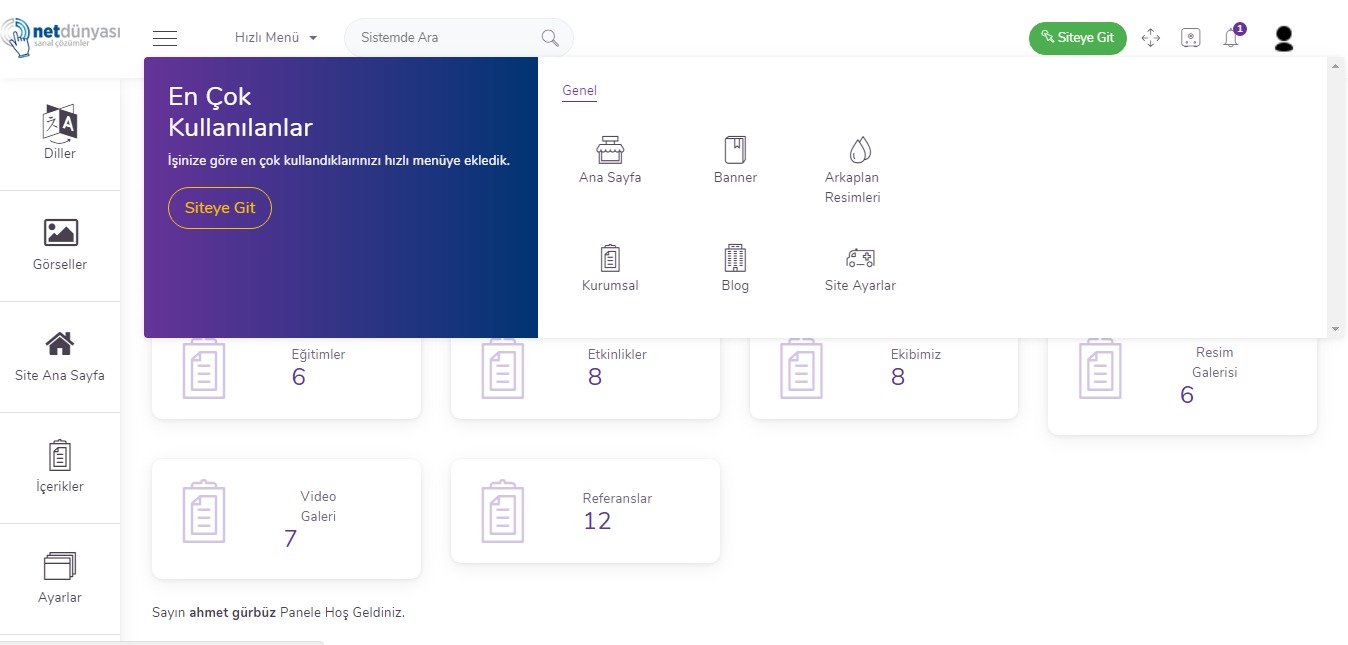Screen dimensions: 1348x645
Task: Click the Video Galeri count 7
Action: pyautogui.click(x=290, y=539)
